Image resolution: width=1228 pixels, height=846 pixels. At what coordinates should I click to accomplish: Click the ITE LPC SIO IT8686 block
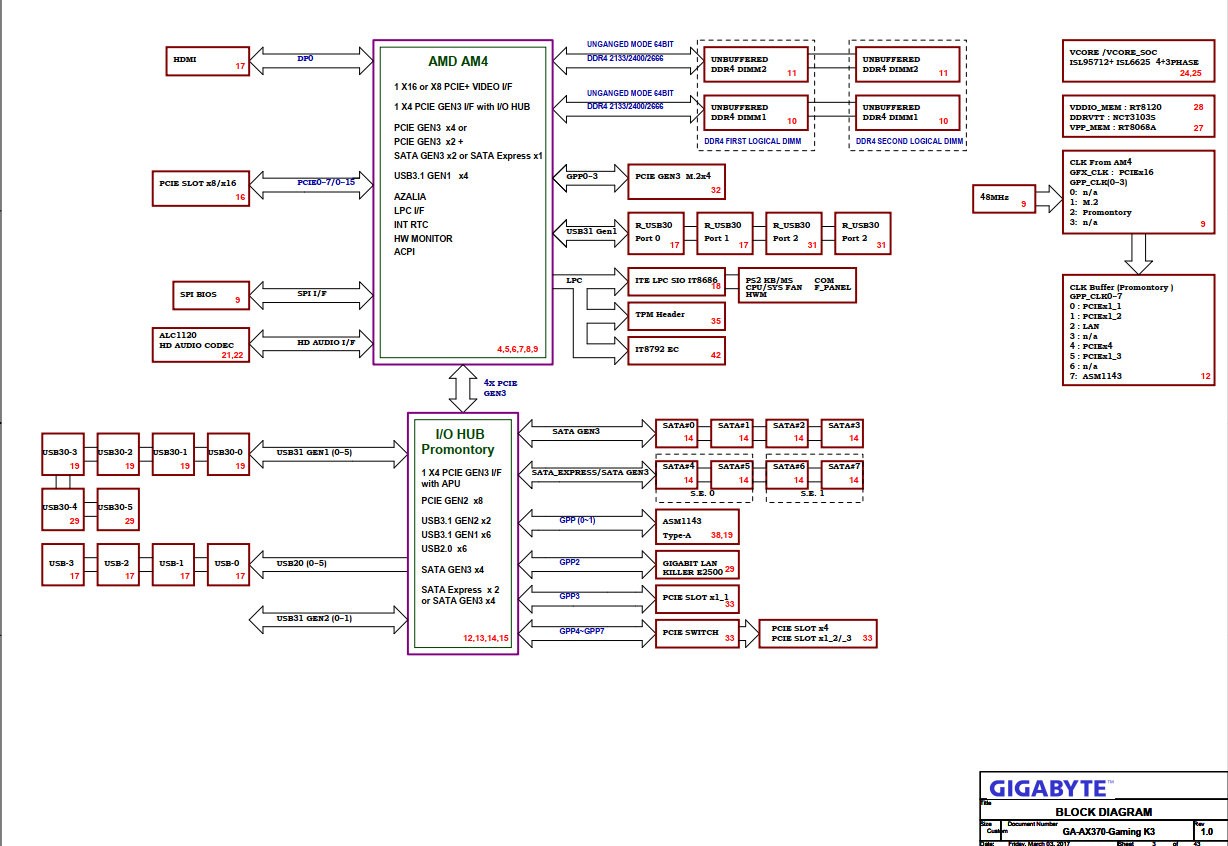[676, 284]
